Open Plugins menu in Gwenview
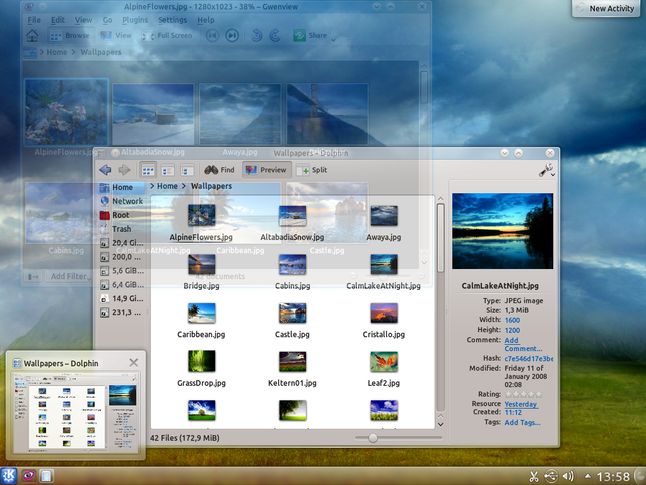646x485 pixels. click(135, 20)
